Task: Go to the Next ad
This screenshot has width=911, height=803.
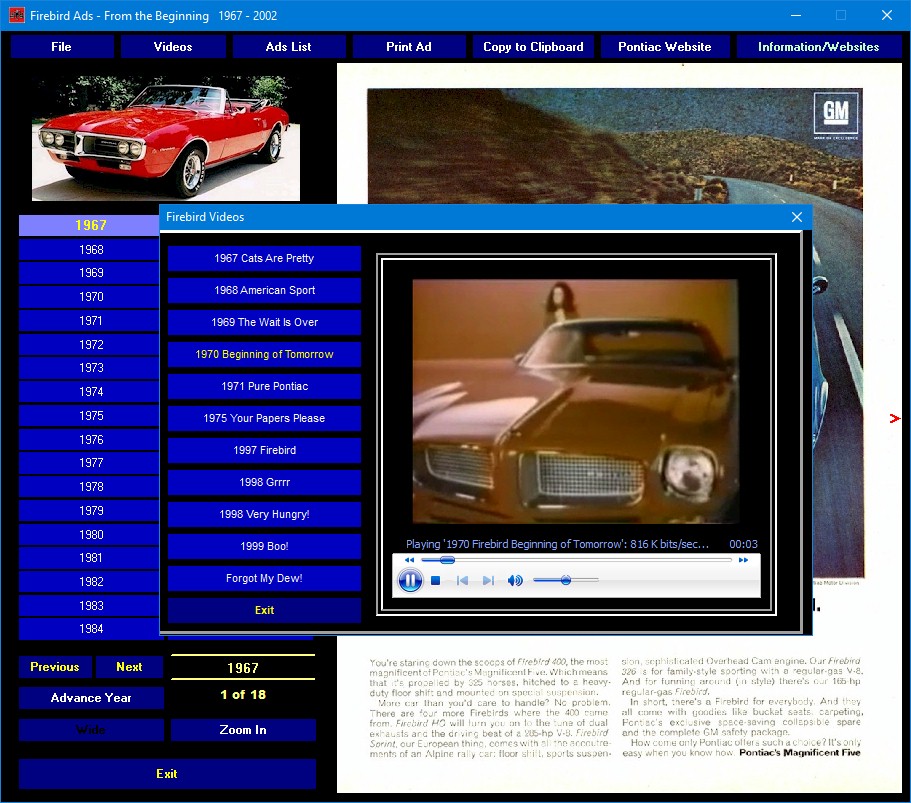Action: pyautogui.click(x=129, y=666)
